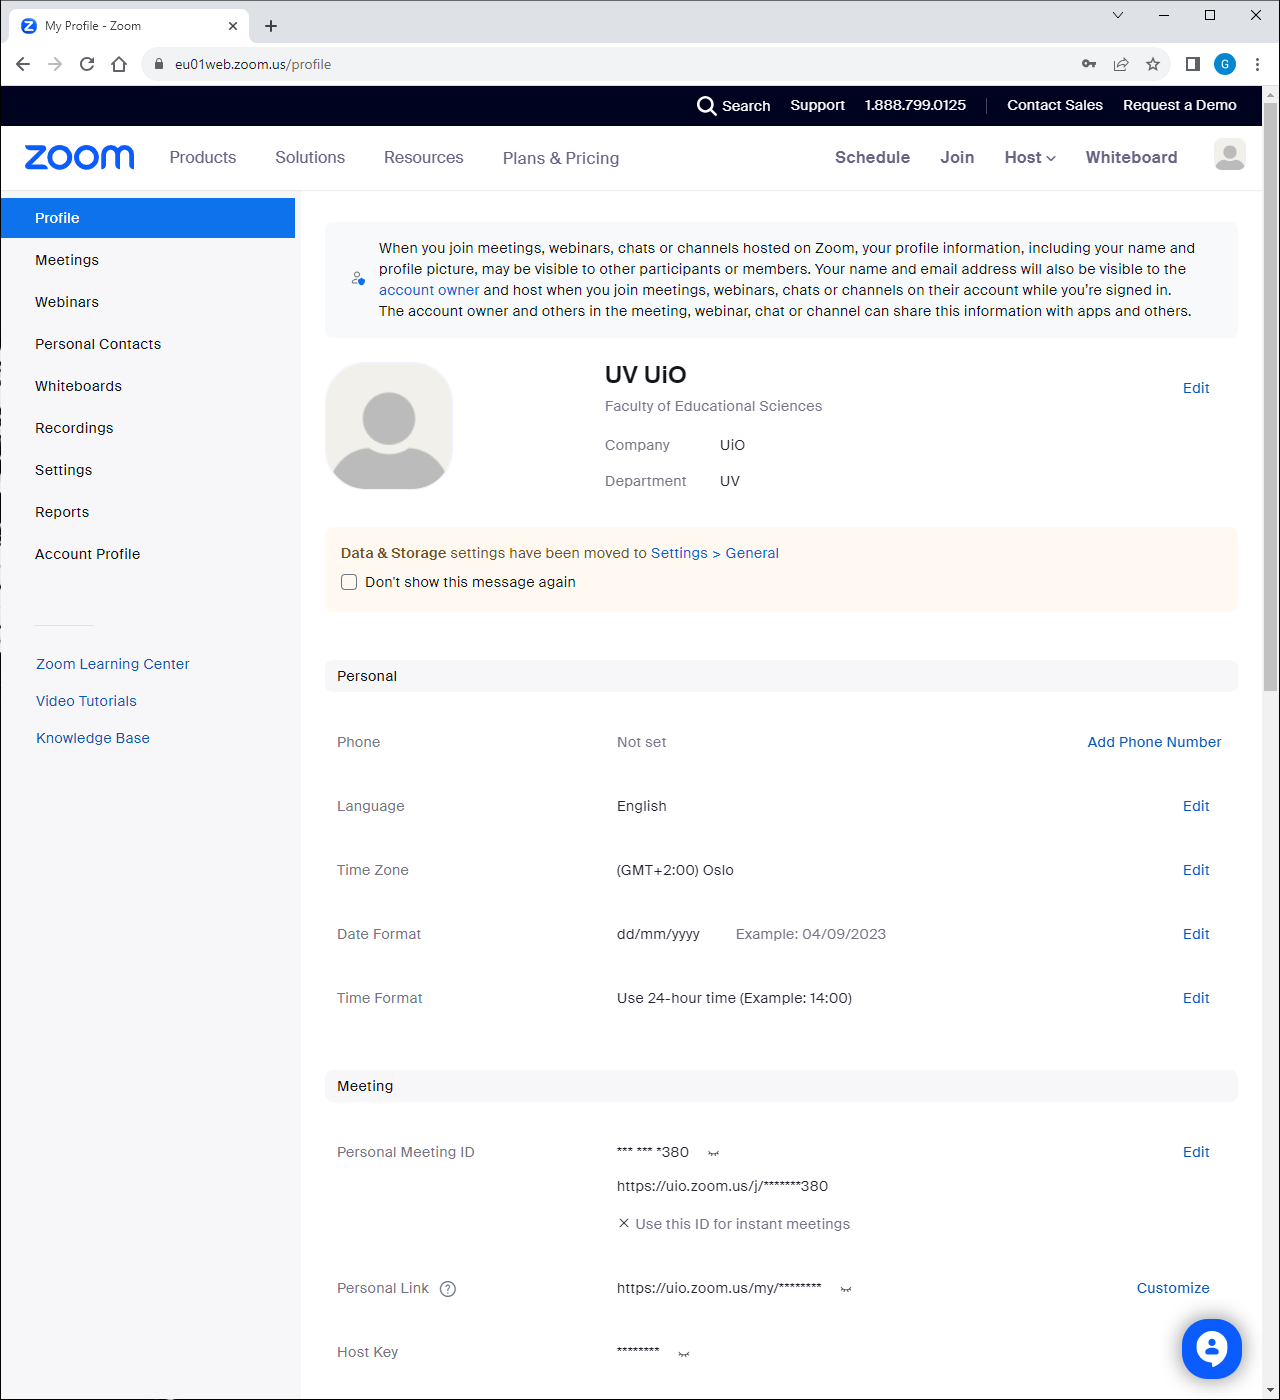Image resolution: width=1280 pixels, height=1400 pixels.
Task: Open Zoom Learning Center link
Action: pyautogui.click(x=113, y=664)
